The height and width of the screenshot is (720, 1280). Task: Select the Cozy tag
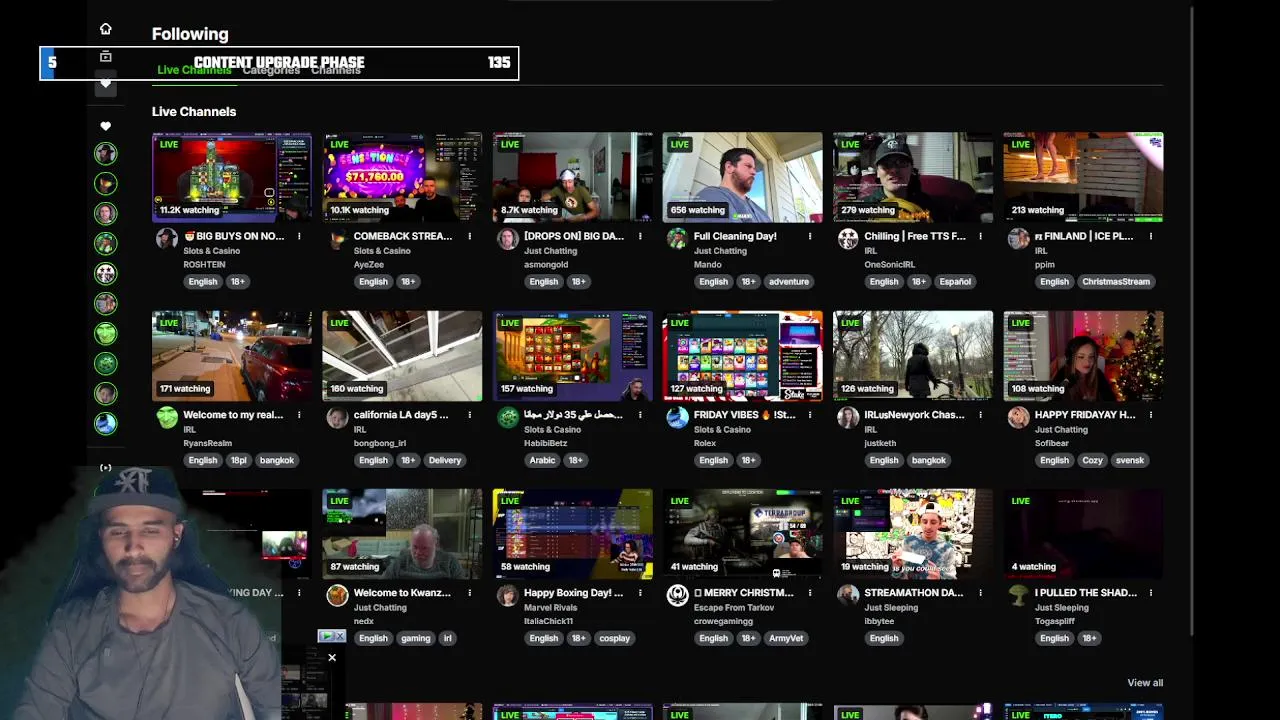(1093, 460)
